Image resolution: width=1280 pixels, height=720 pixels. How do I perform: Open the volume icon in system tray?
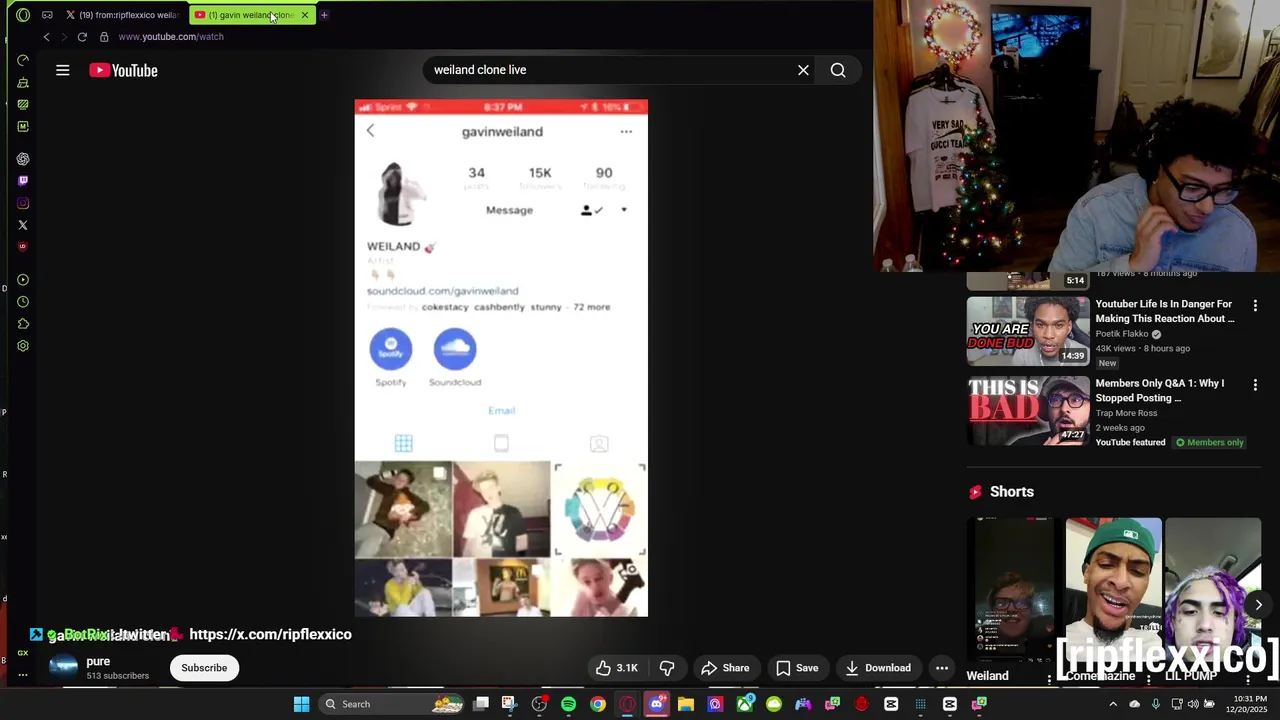pyautogui.click(x=1192, y=704)
